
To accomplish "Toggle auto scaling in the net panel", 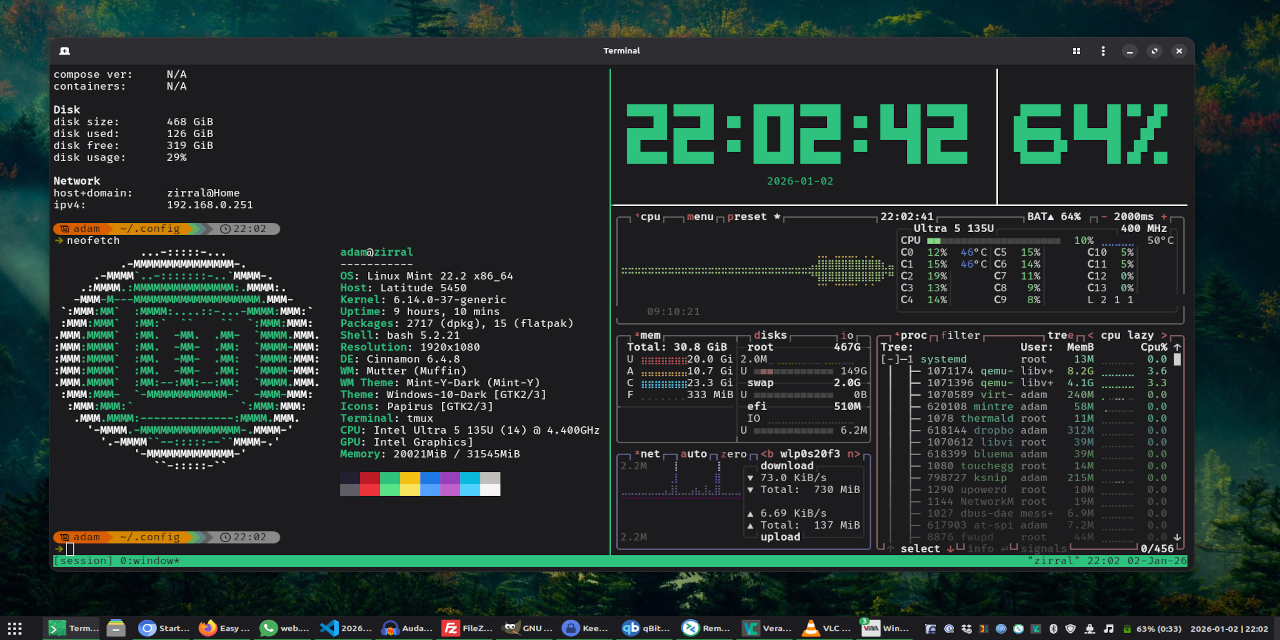I will 694,454.
